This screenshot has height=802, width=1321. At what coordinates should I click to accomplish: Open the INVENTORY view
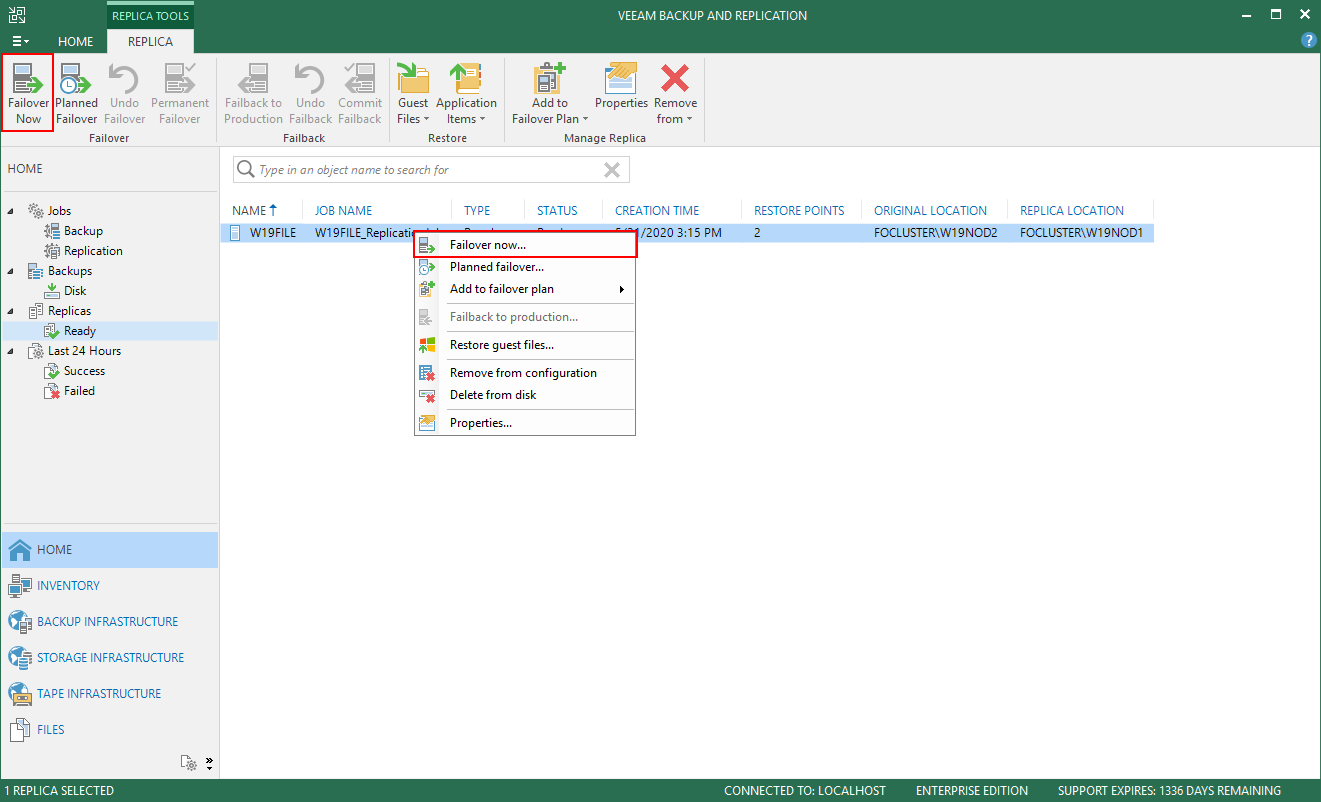tap(109, 586)
